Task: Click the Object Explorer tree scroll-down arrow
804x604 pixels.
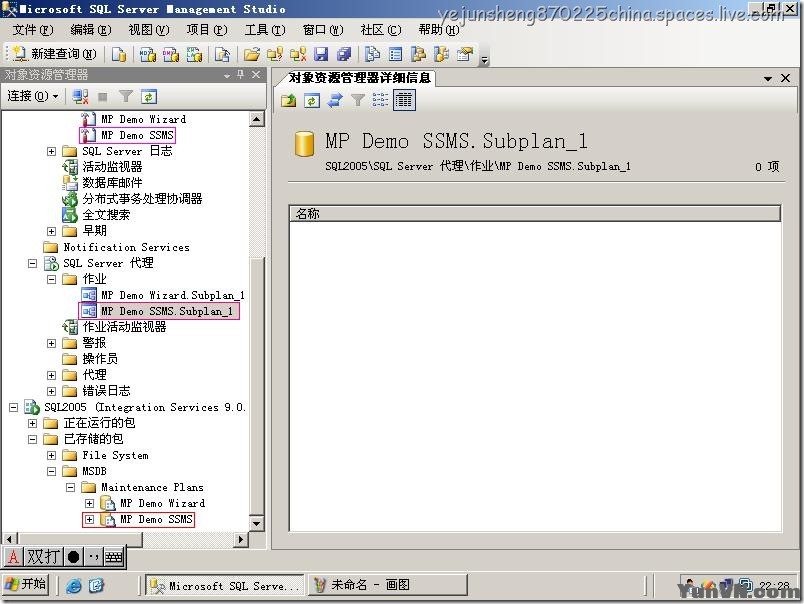Action: pyautogui.click(x=257, y=524)
